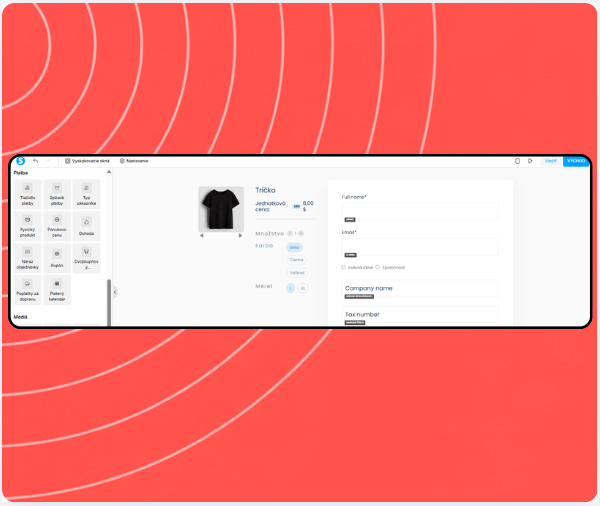The height and width of the screenshot is (506, 600).
Task: Select the Spôsob platby element
Action: click(x=57, y=194)
